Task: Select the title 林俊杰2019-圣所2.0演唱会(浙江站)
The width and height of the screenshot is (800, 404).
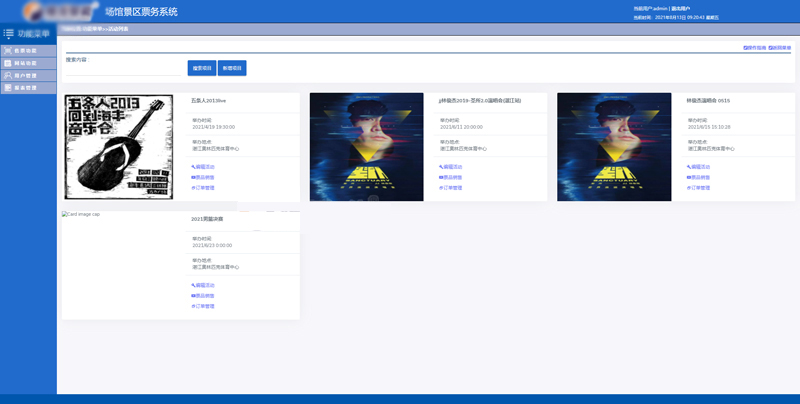Action: point(480,101)
